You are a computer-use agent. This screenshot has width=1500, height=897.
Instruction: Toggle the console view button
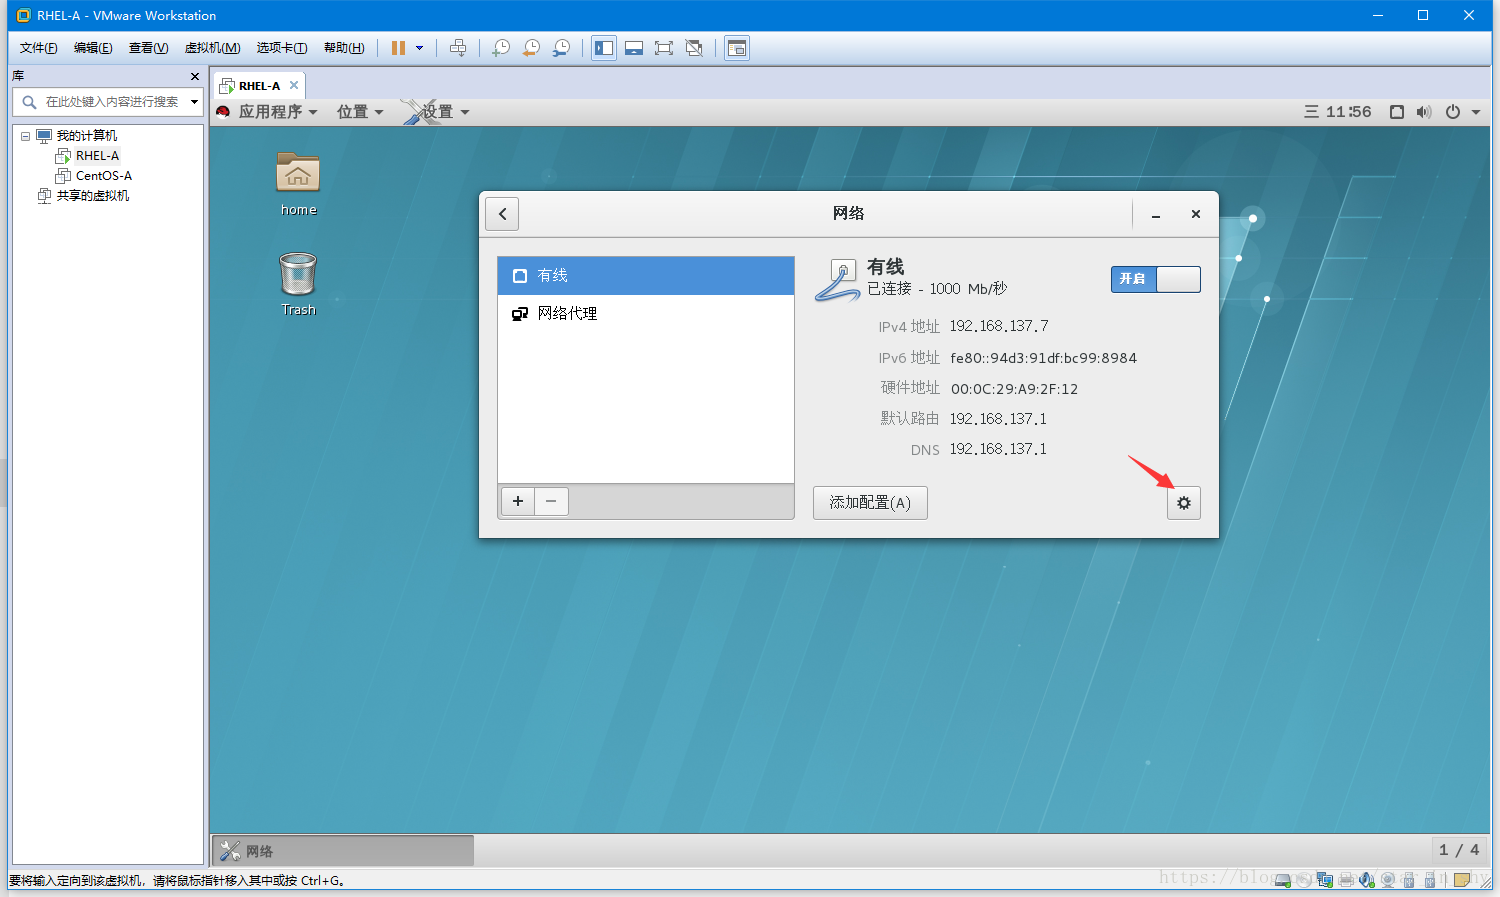click(x=737, y=48)
